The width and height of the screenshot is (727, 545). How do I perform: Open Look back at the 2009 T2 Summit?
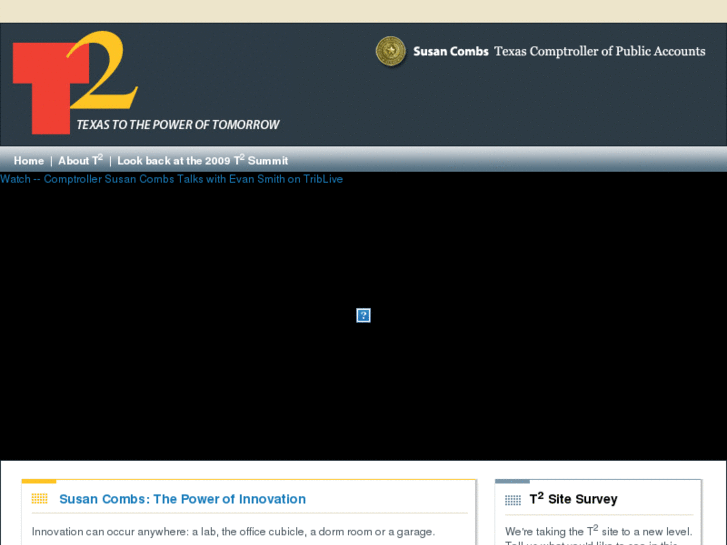point(203,160)
